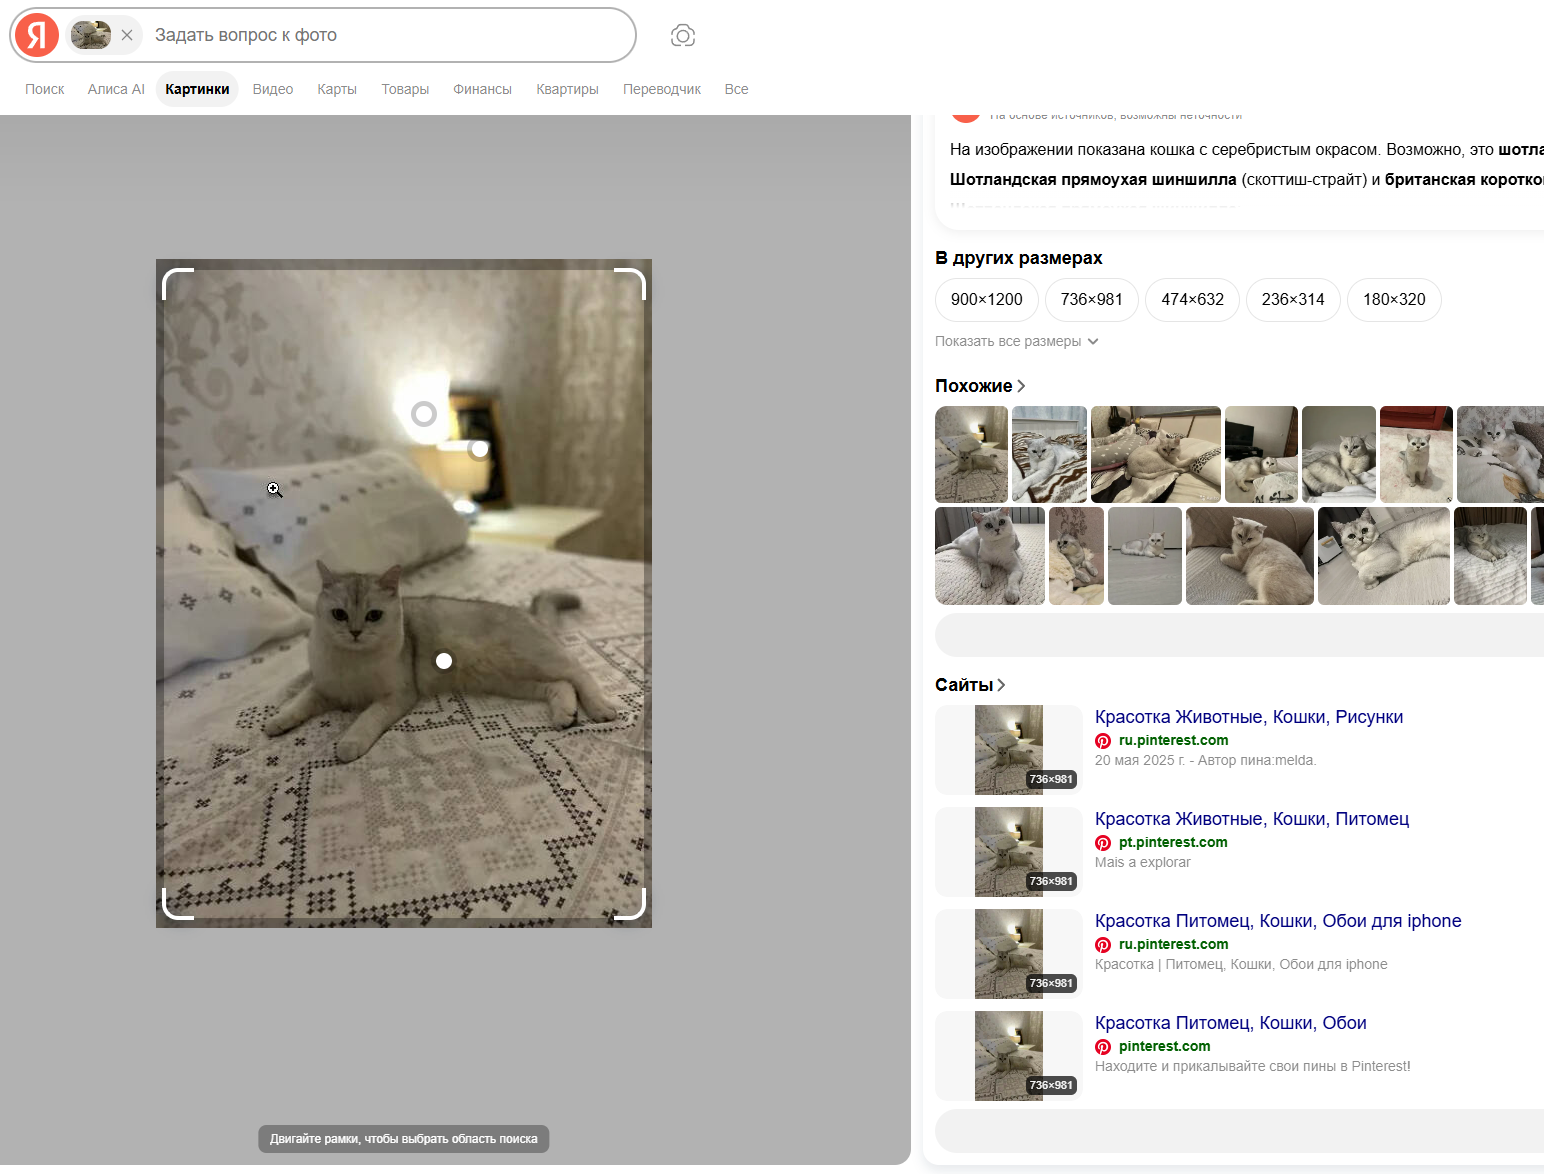Visit the pt.pinterest.com domain link

(1173, 843)
